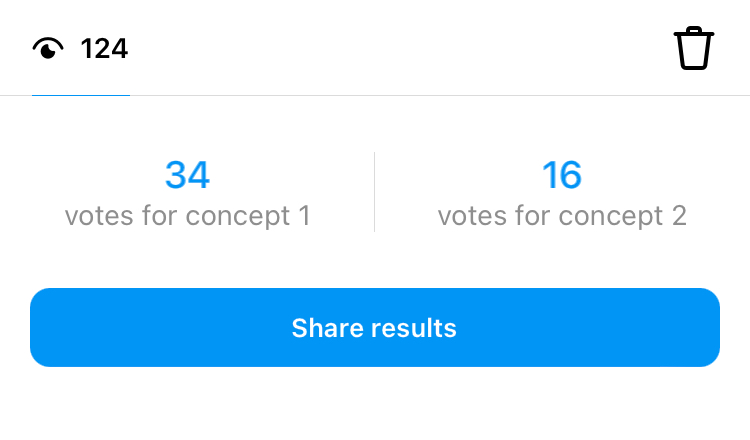Tap the 'Share results' text
The height and width of the screenshot is (440, 750).
pyautogui.click(x=374, y=328)
